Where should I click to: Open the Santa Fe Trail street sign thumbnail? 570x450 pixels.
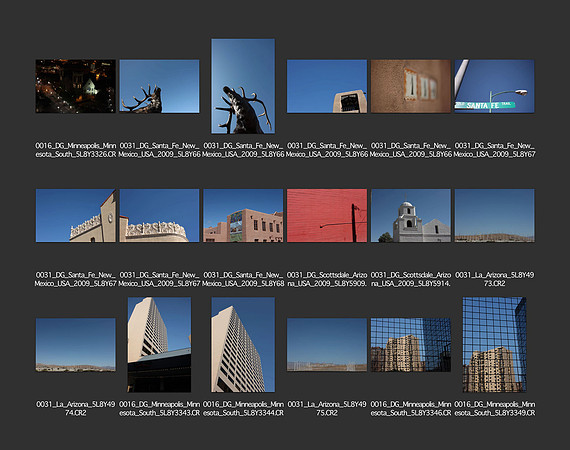pyautogui.click(x=494, y=86)
